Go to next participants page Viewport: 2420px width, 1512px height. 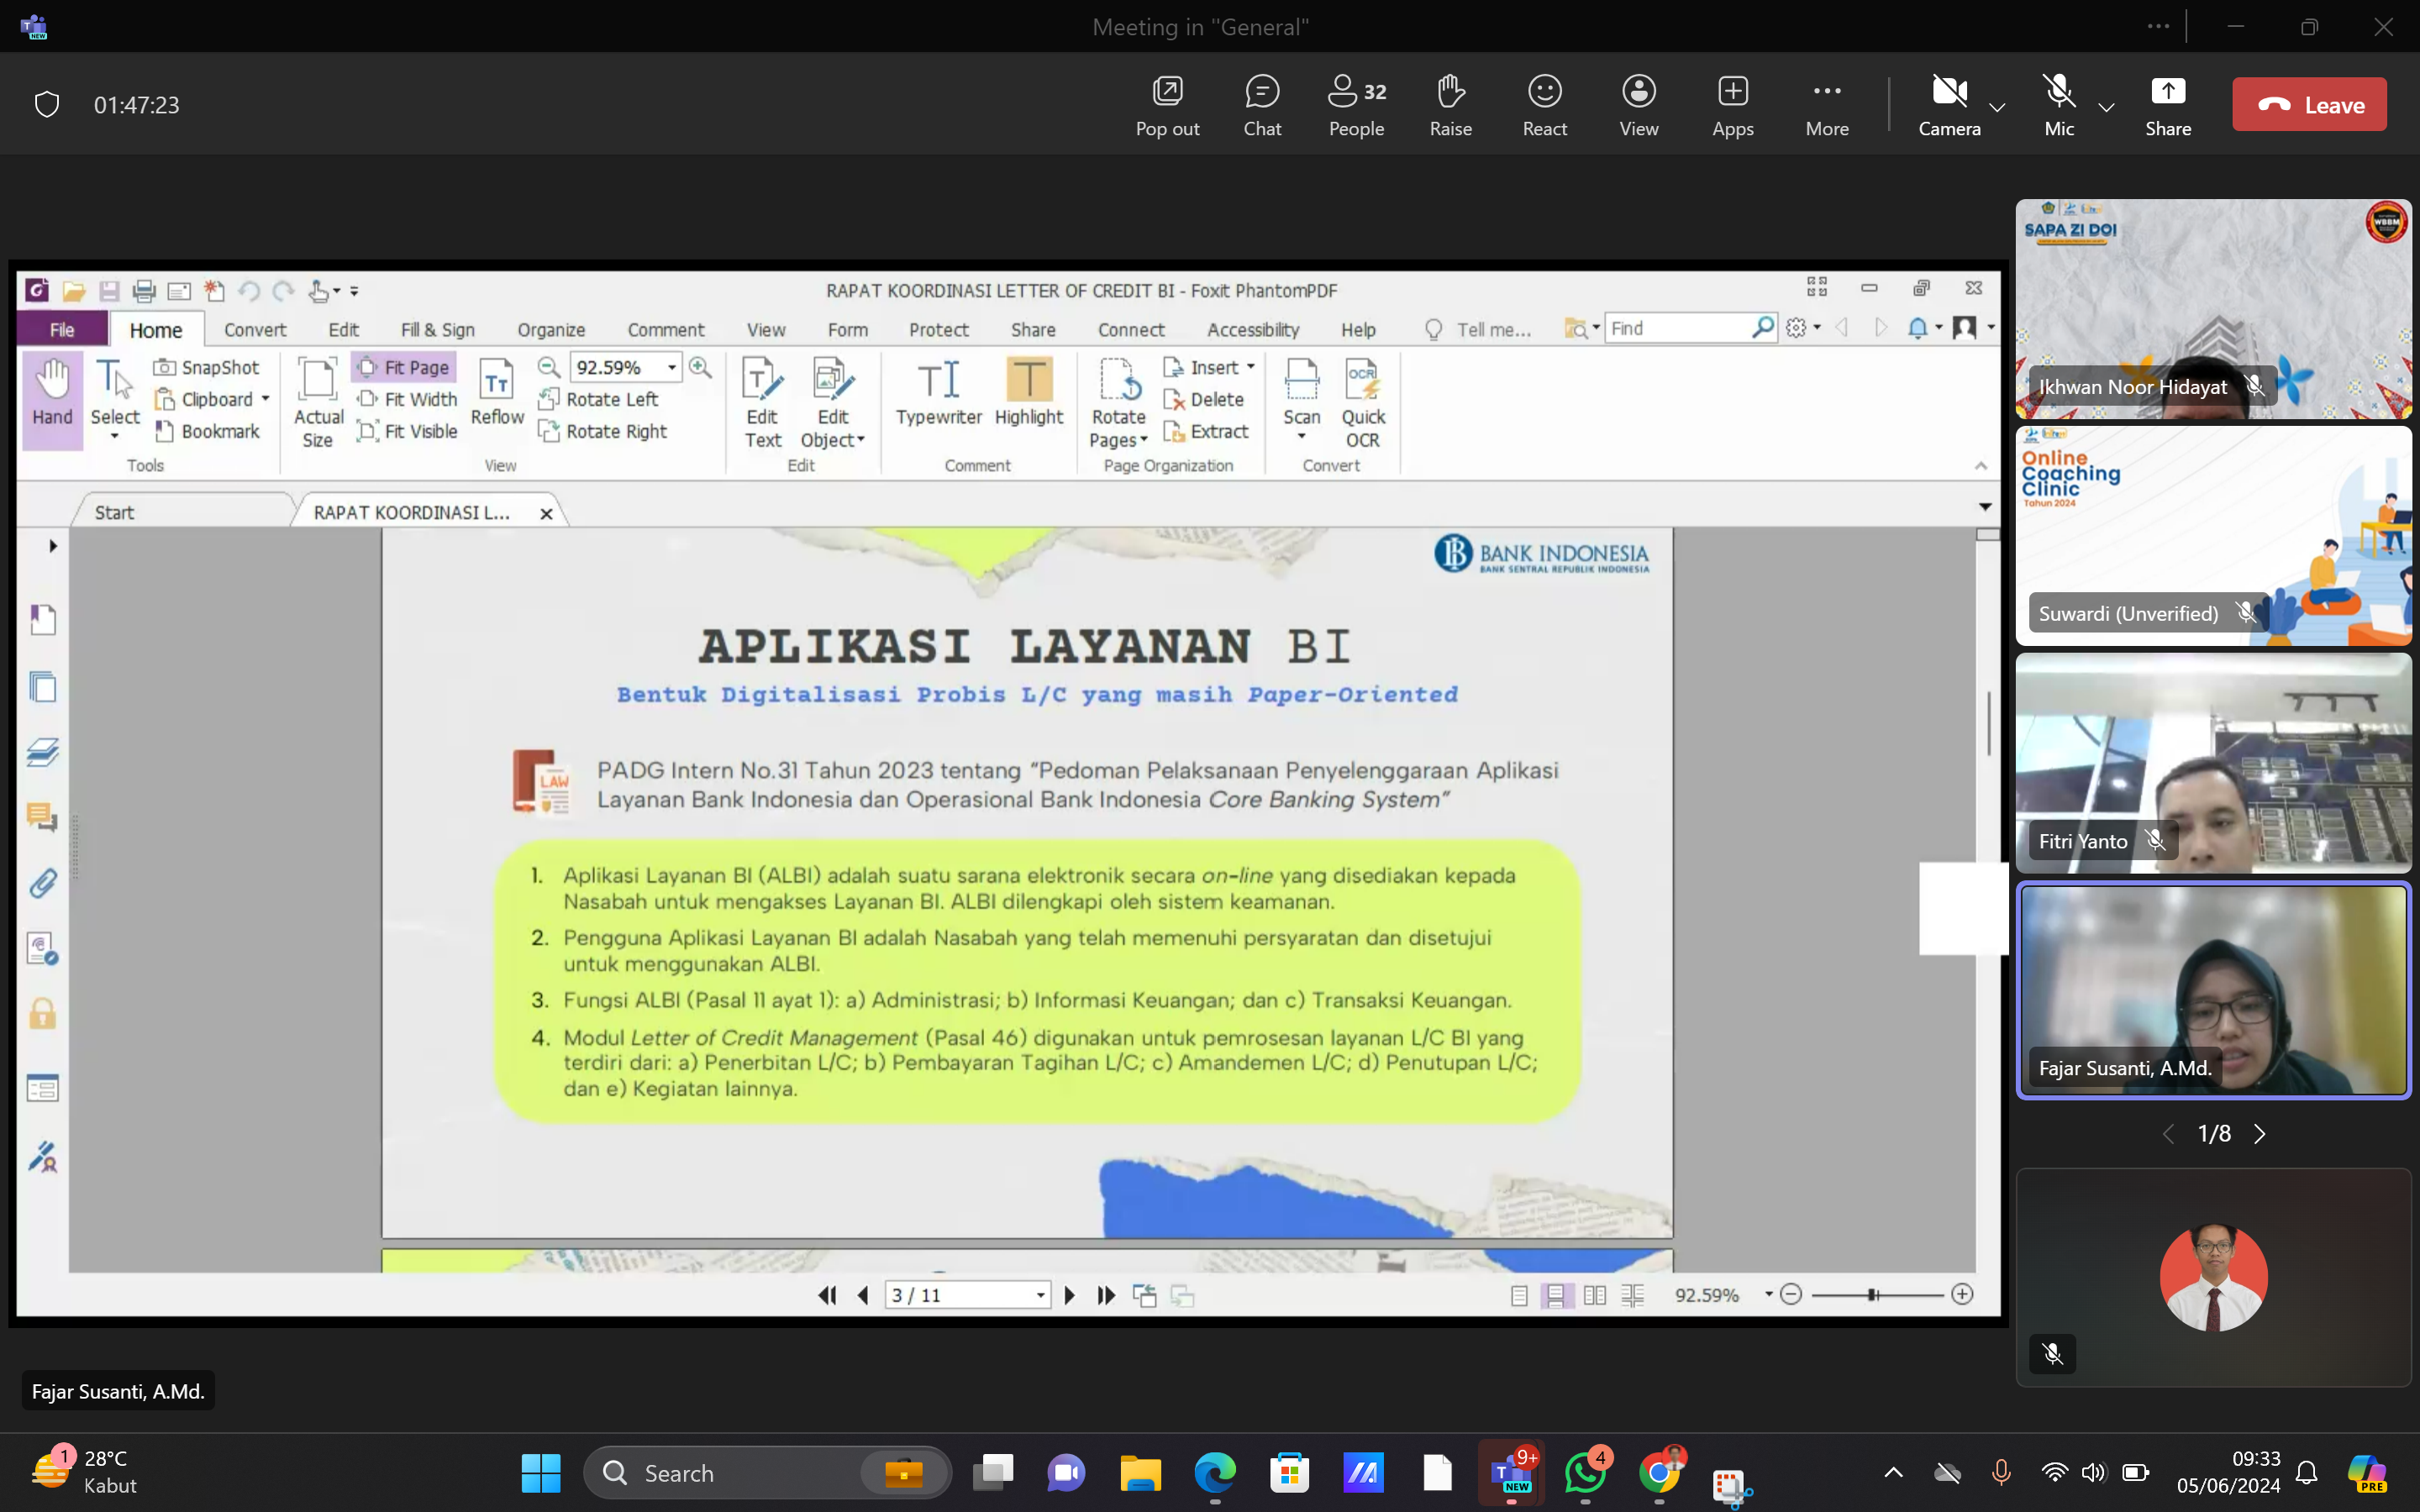[2260, 1134]
